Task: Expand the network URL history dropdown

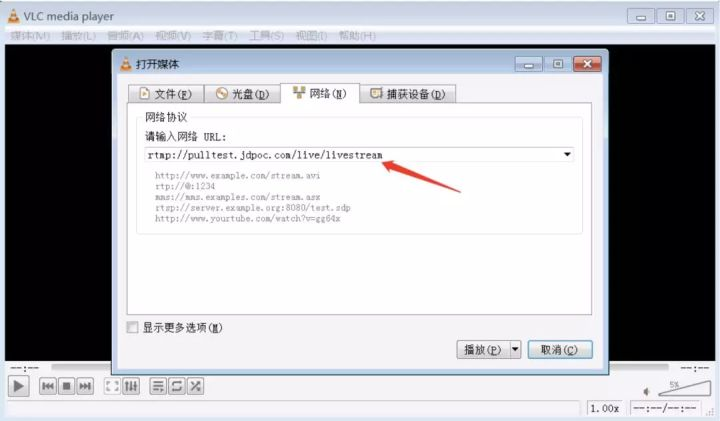Action: point(567,155)
